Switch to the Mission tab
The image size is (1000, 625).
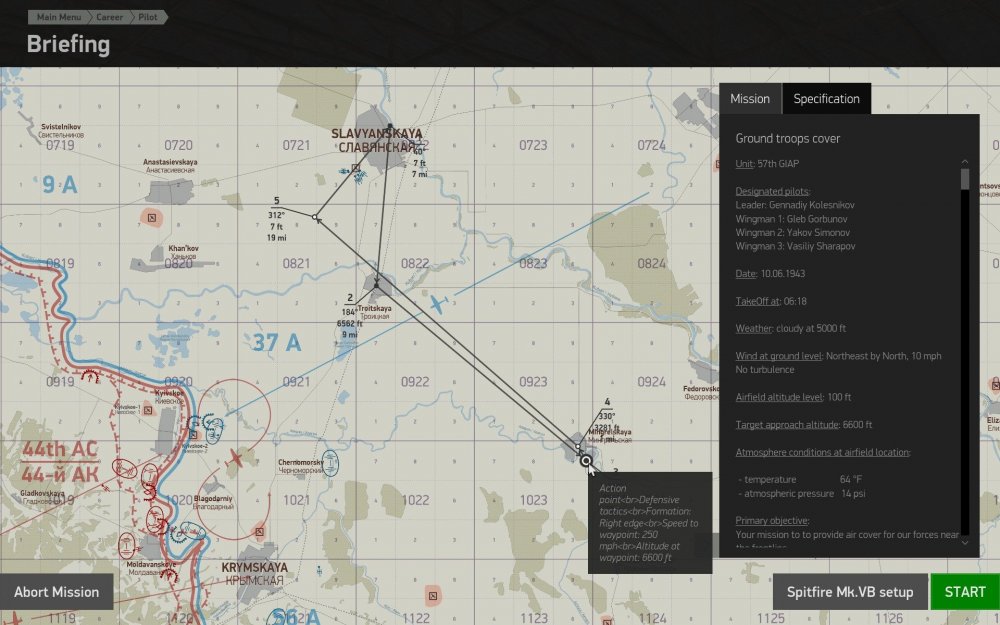750,99
